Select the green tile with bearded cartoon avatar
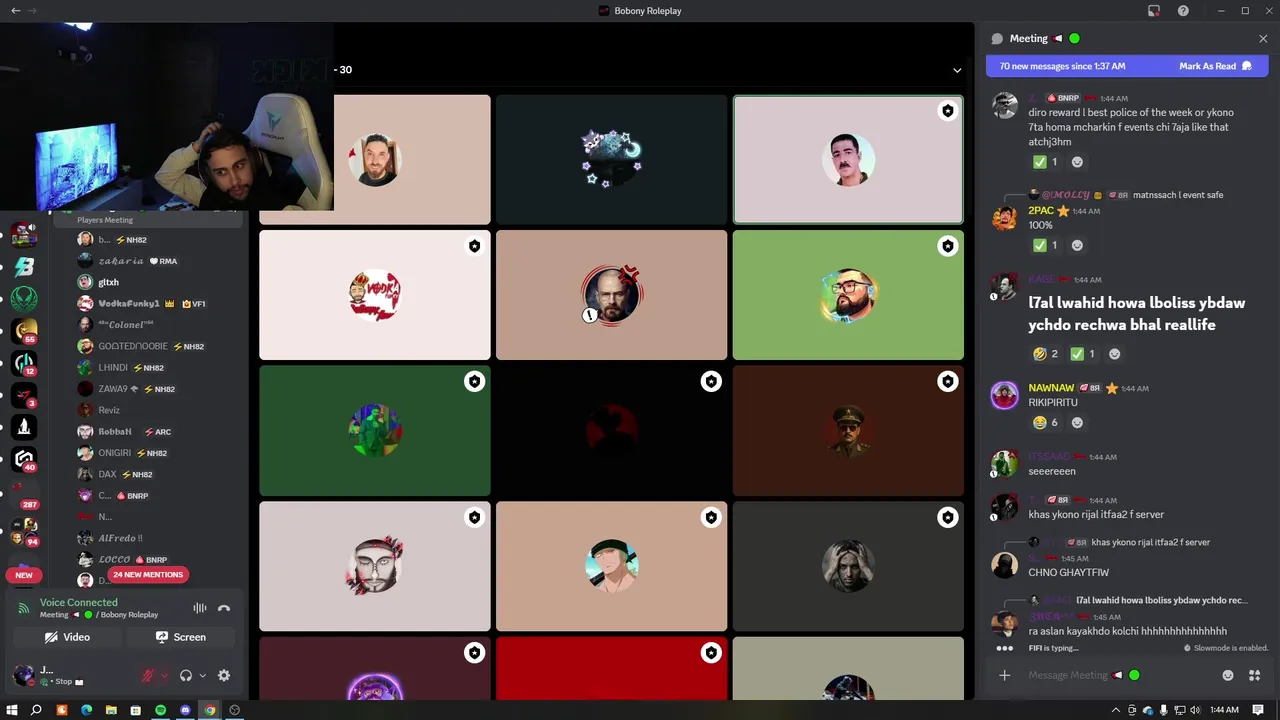 (x=848, y=295)
